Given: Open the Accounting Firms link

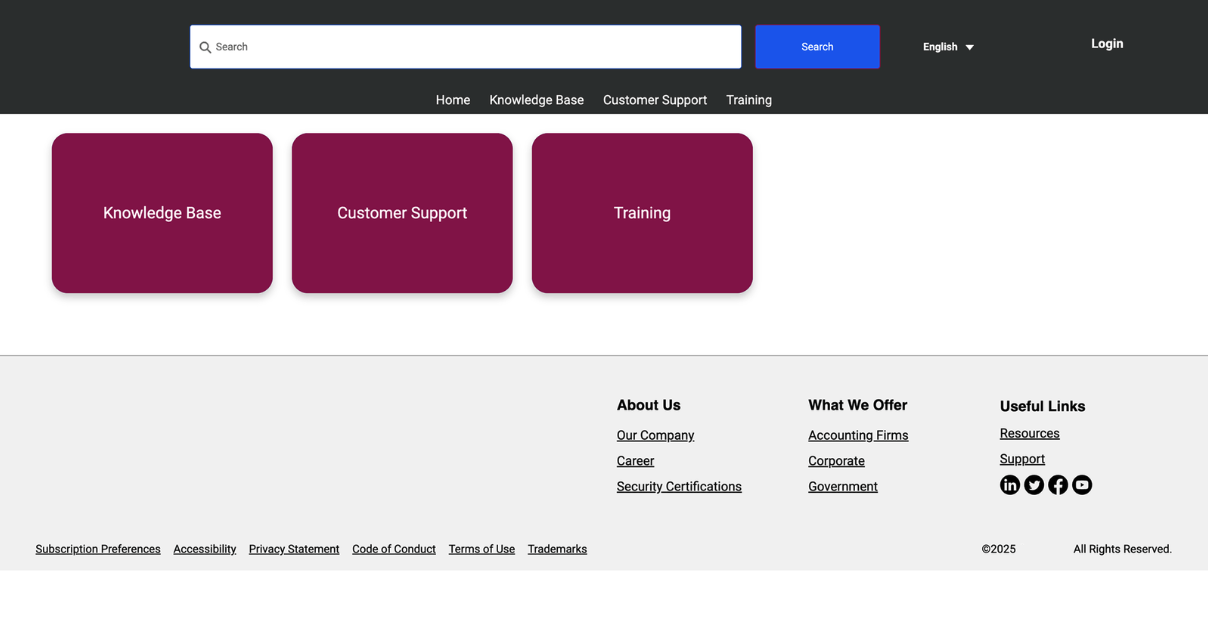Looking at the screenshot, I should tap(858, 435).
